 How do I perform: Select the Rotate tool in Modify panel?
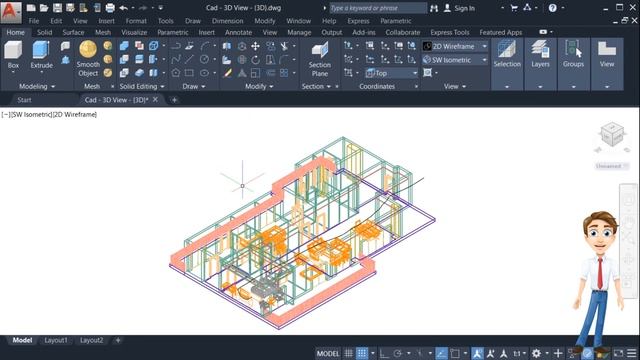coord(256,60)
